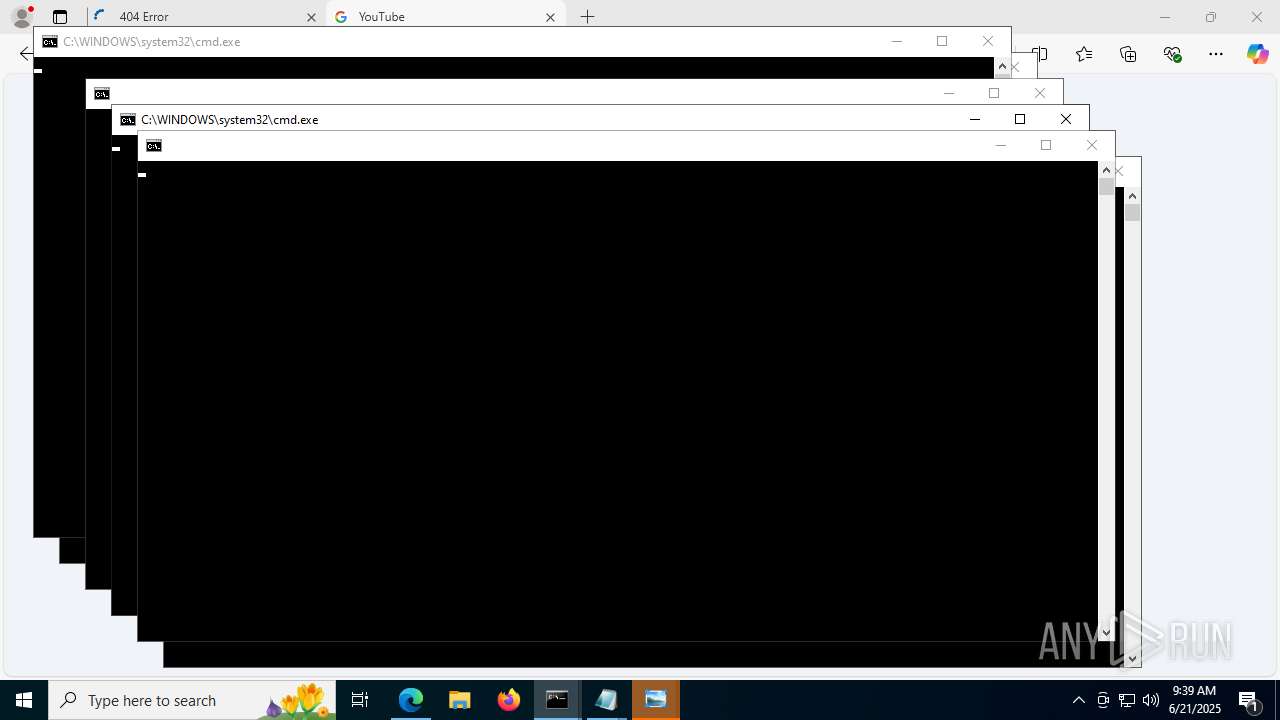Open Edge Favorites star list
Screen dimensions: 1280x720
(1084, 54)
